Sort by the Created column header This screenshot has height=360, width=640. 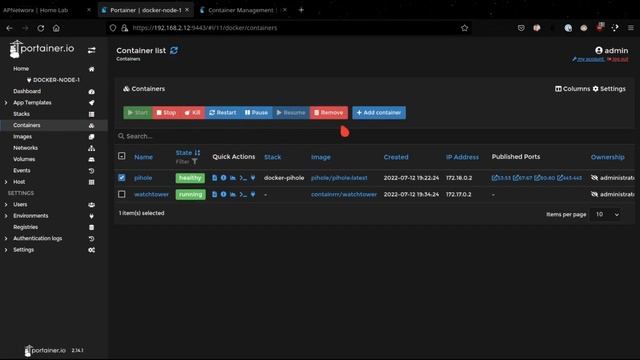click(x=396, y=157)
